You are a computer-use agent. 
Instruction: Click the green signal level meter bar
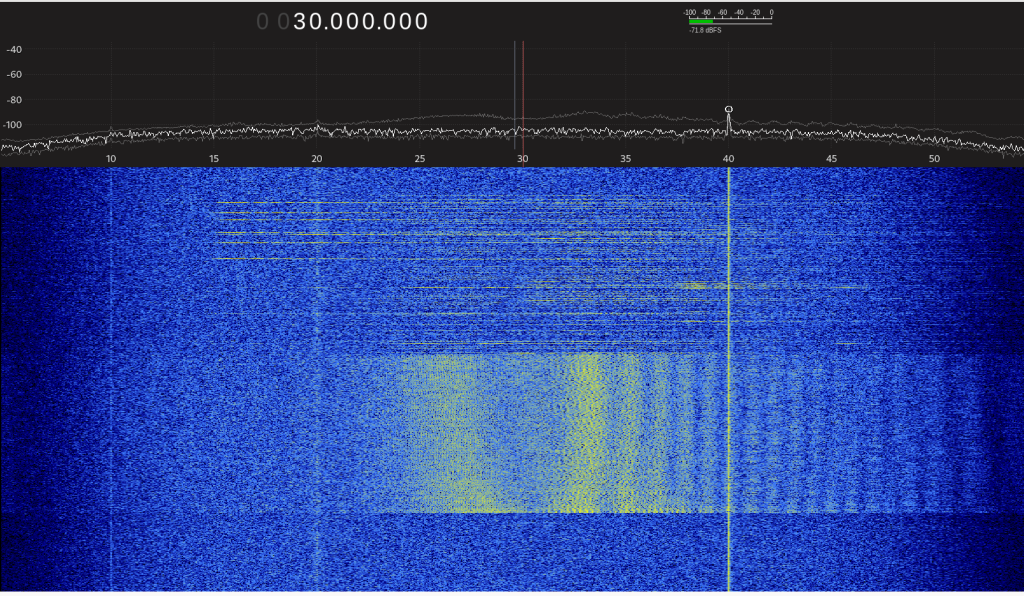[701, 22]
